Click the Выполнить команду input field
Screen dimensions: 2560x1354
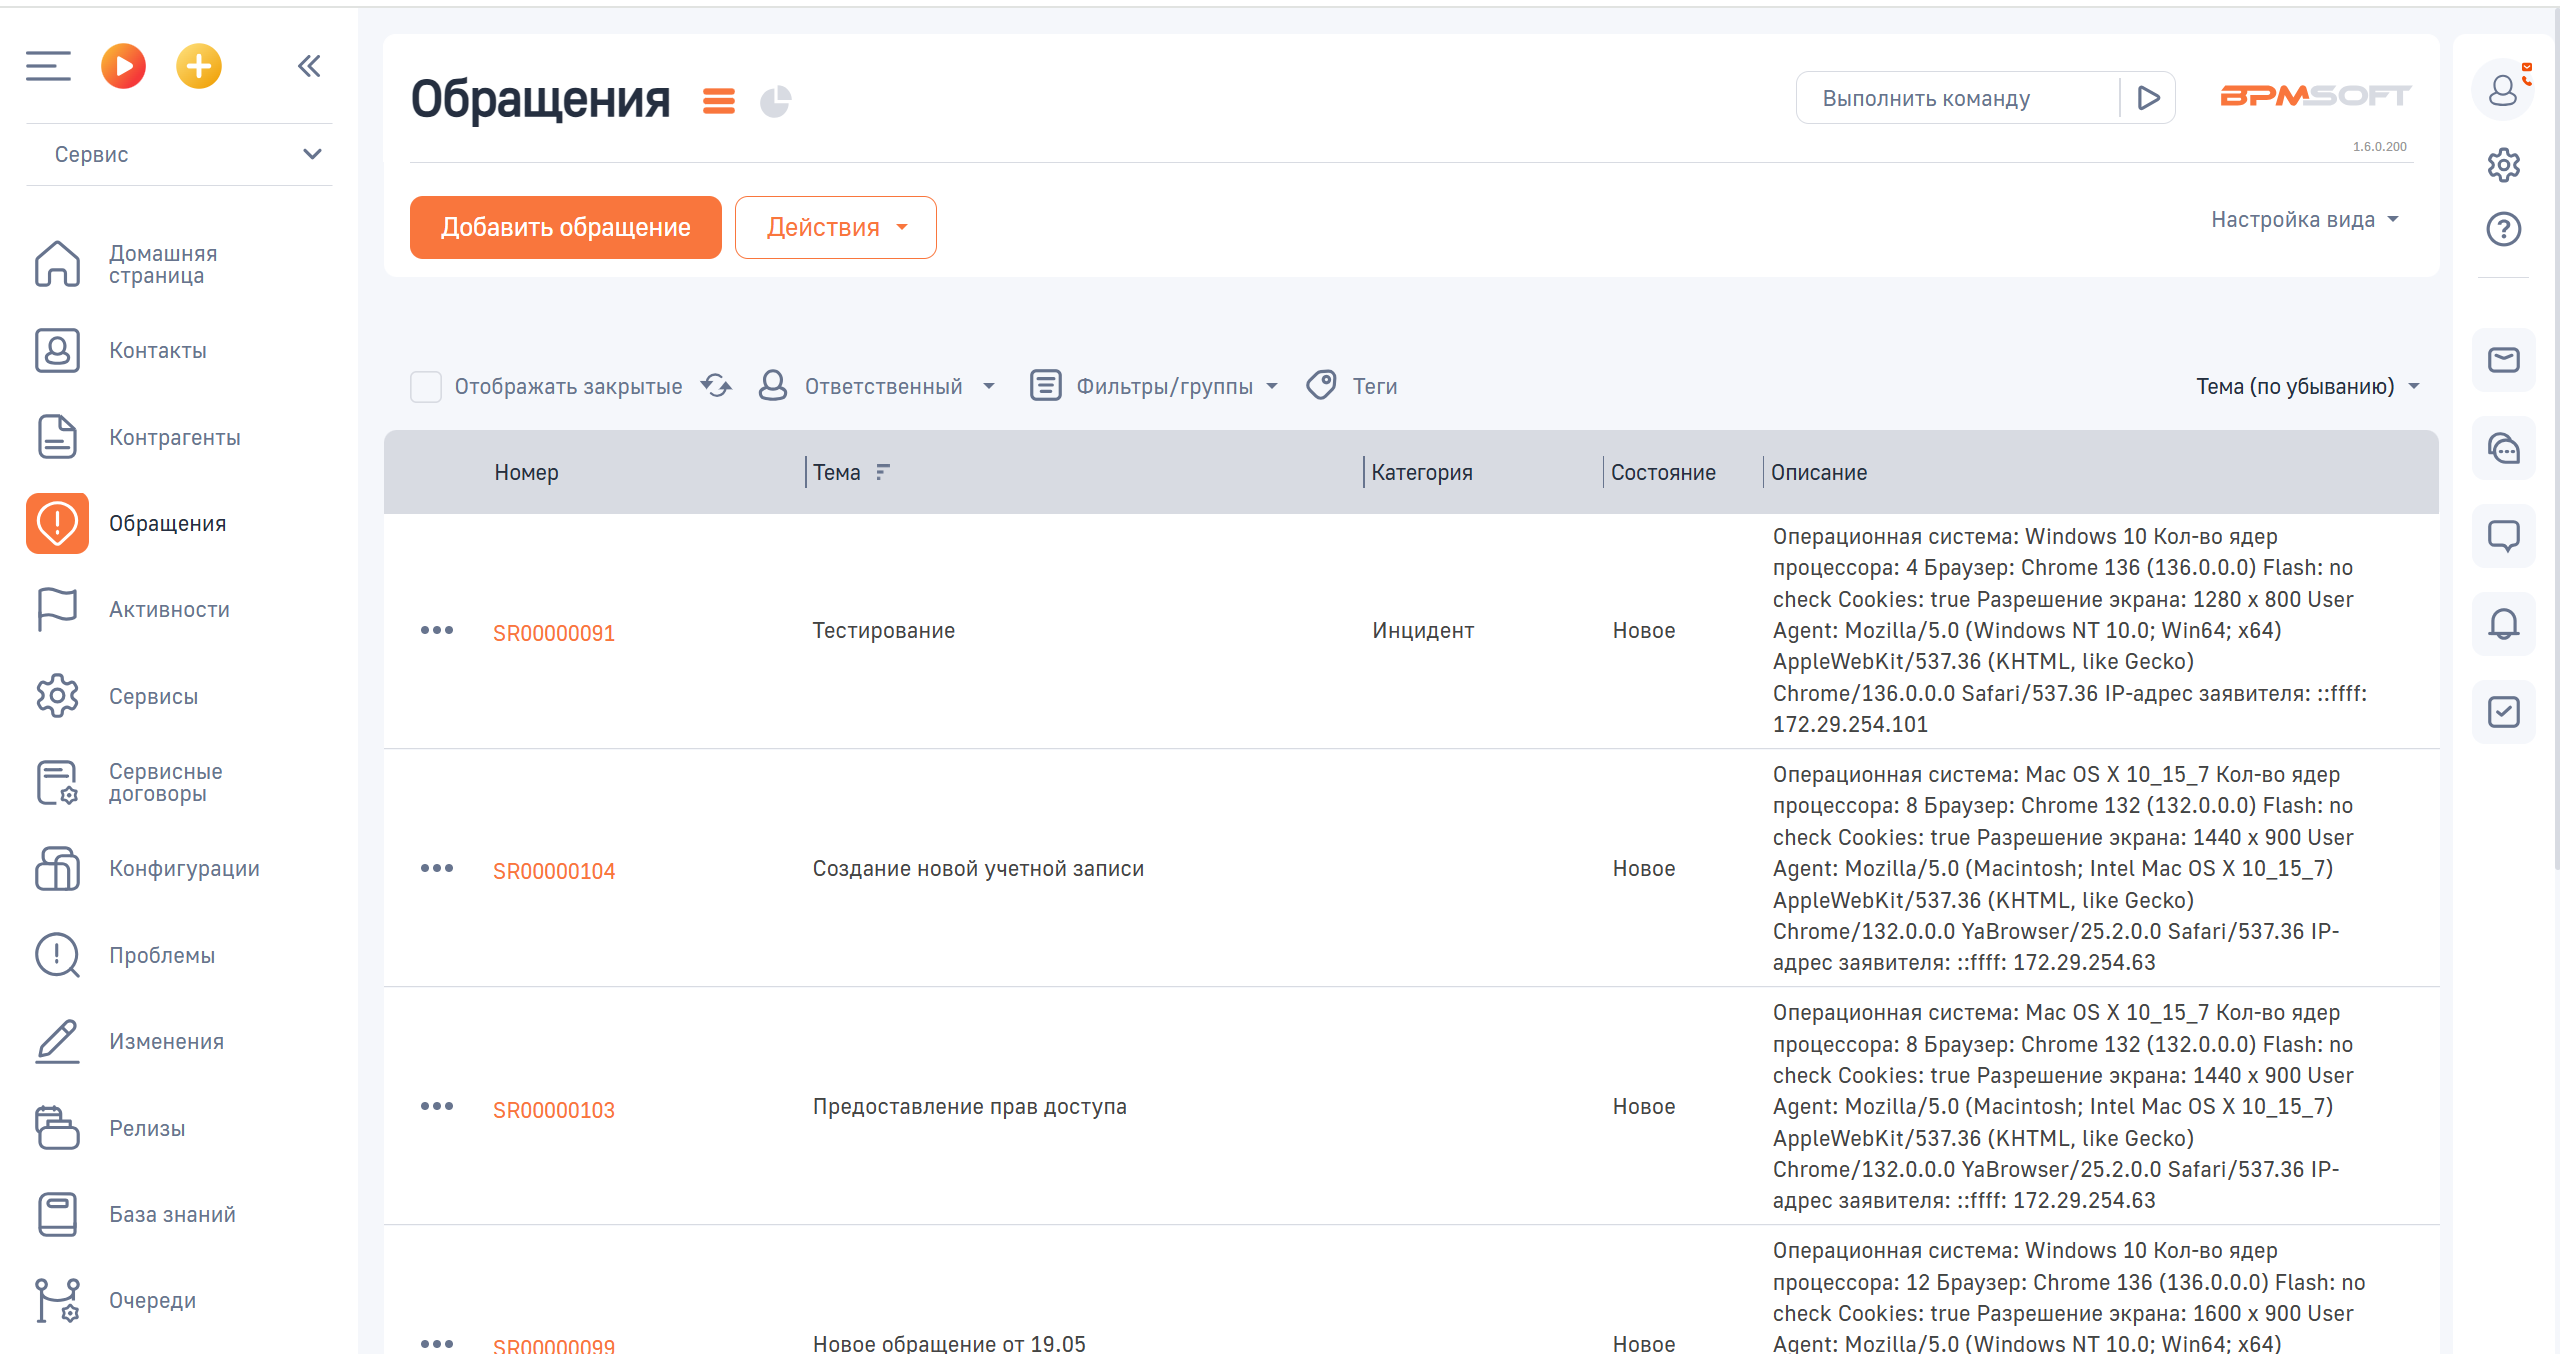pyautogui.click(x=1957, y=98)
